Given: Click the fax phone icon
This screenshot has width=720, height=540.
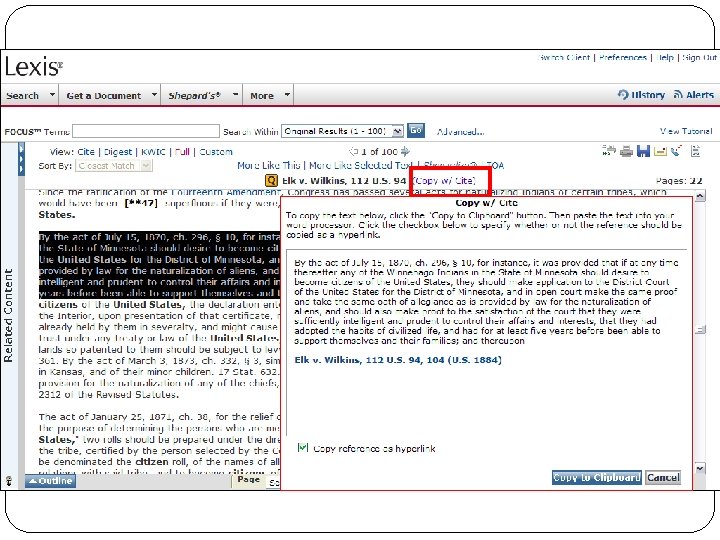Looking at the screenshot, I should point(676,151).
